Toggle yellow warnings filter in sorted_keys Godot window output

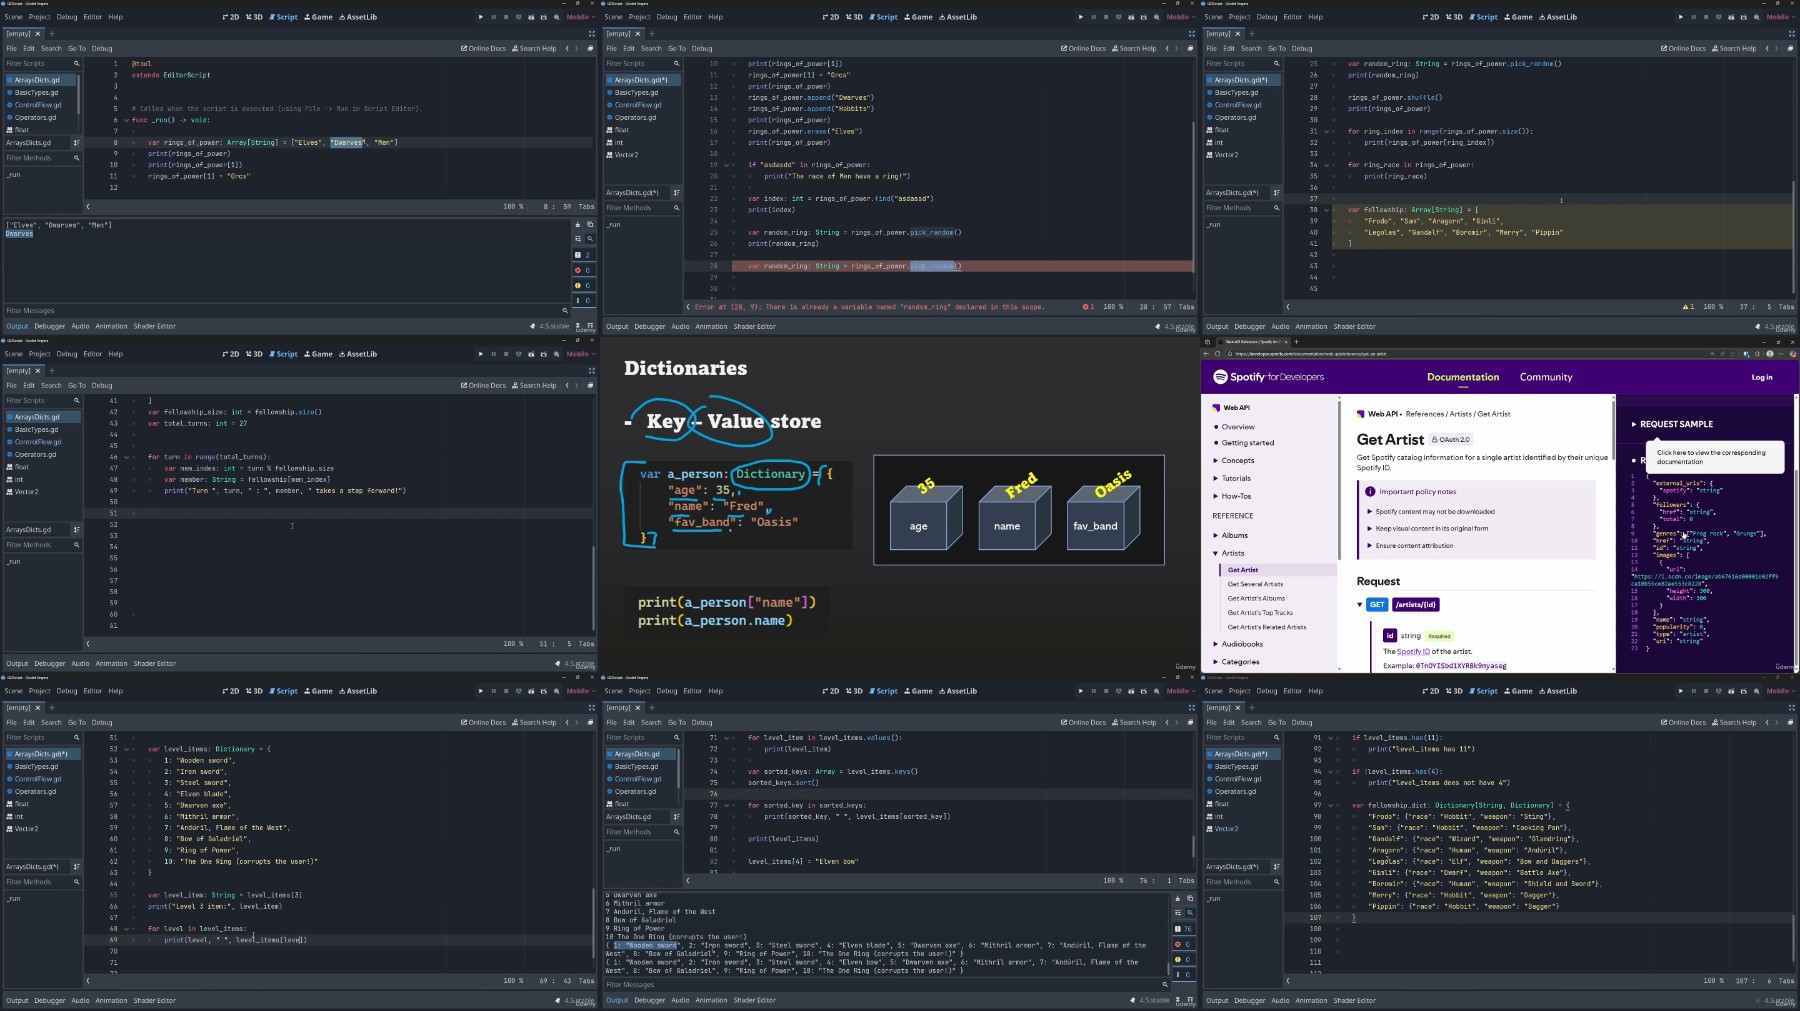tap(1184, 959)
